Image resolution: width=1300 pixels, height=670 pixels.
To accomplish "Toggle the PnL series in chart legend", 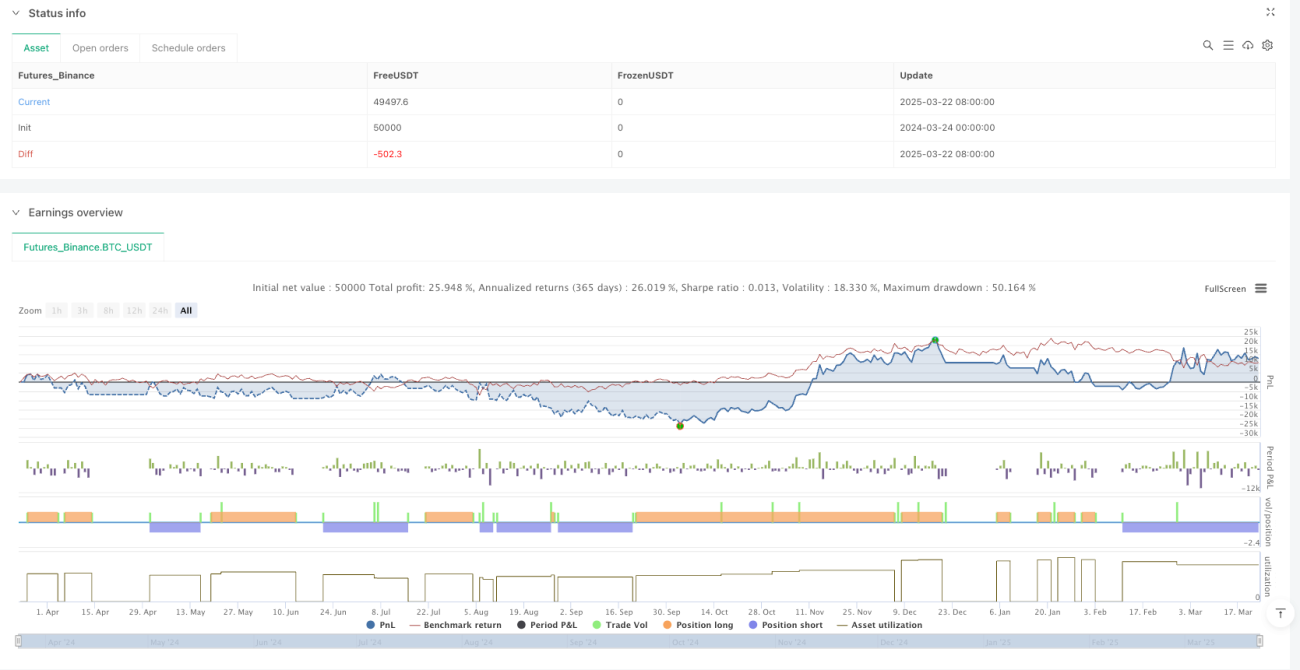I will 381,625.
